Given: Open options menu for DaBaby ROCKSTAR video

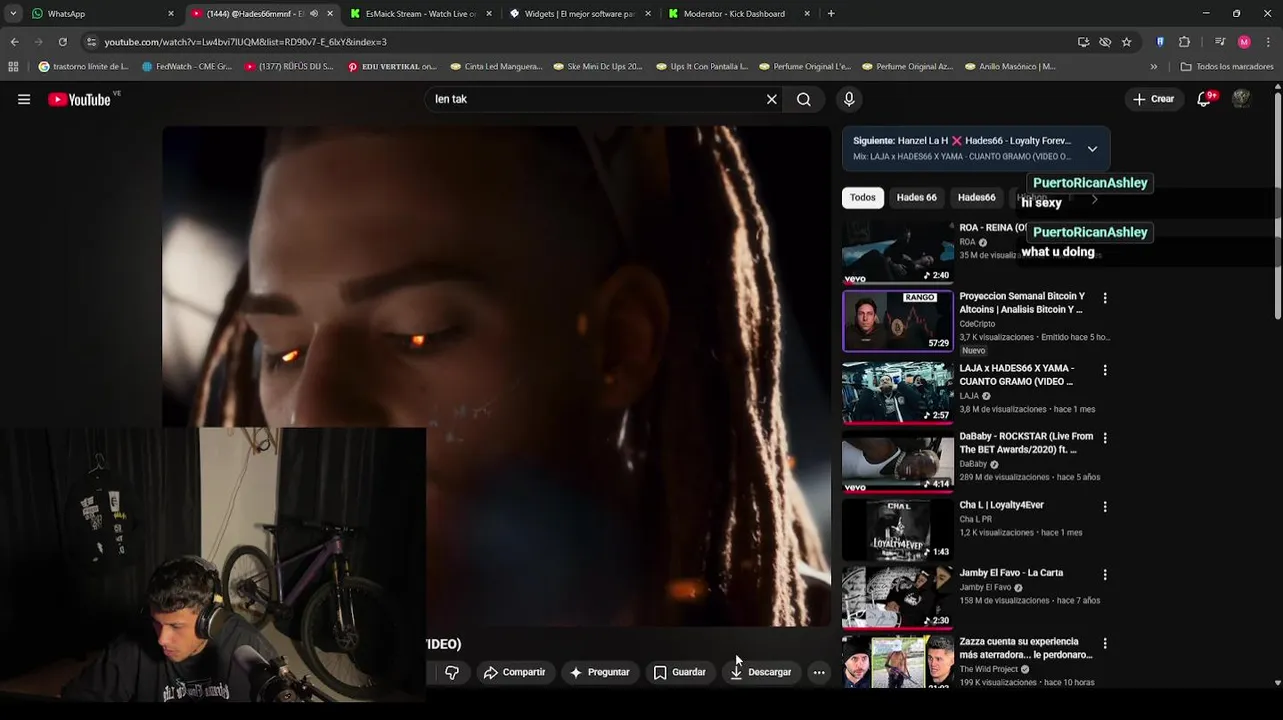Looking at the screenshot, I should click(x=1105, y=438).
